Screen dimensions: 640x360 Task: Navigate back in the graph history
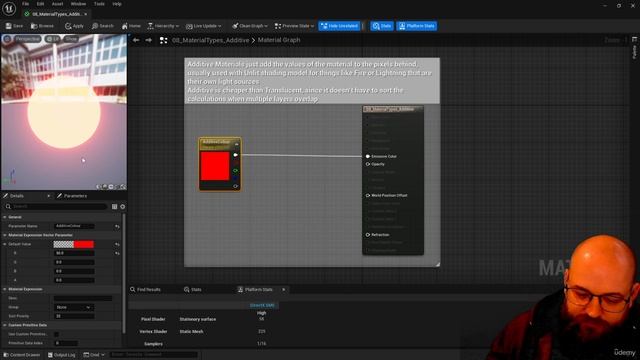click(136, 40)
